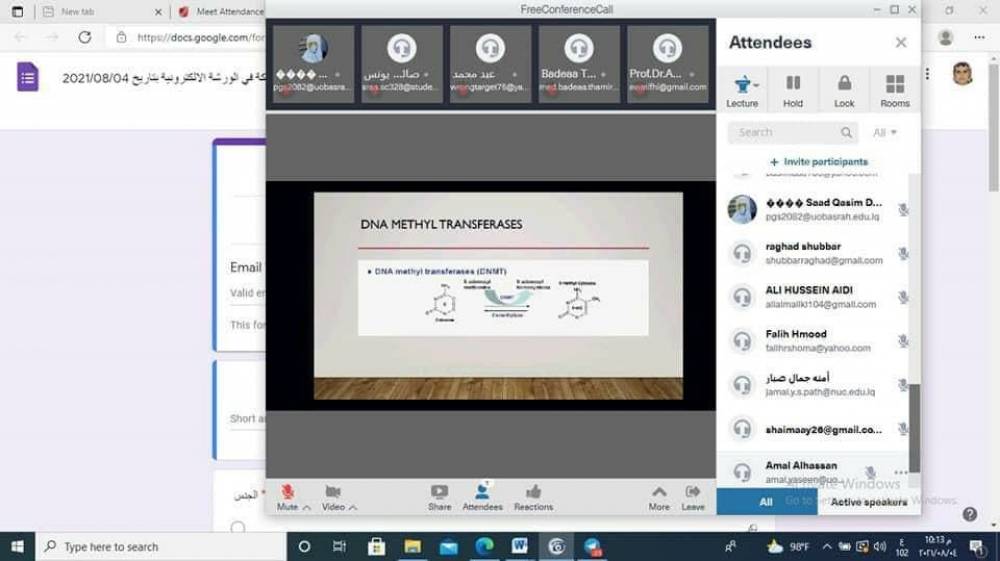Open the Attendees panel icon

tap(482, 492)
